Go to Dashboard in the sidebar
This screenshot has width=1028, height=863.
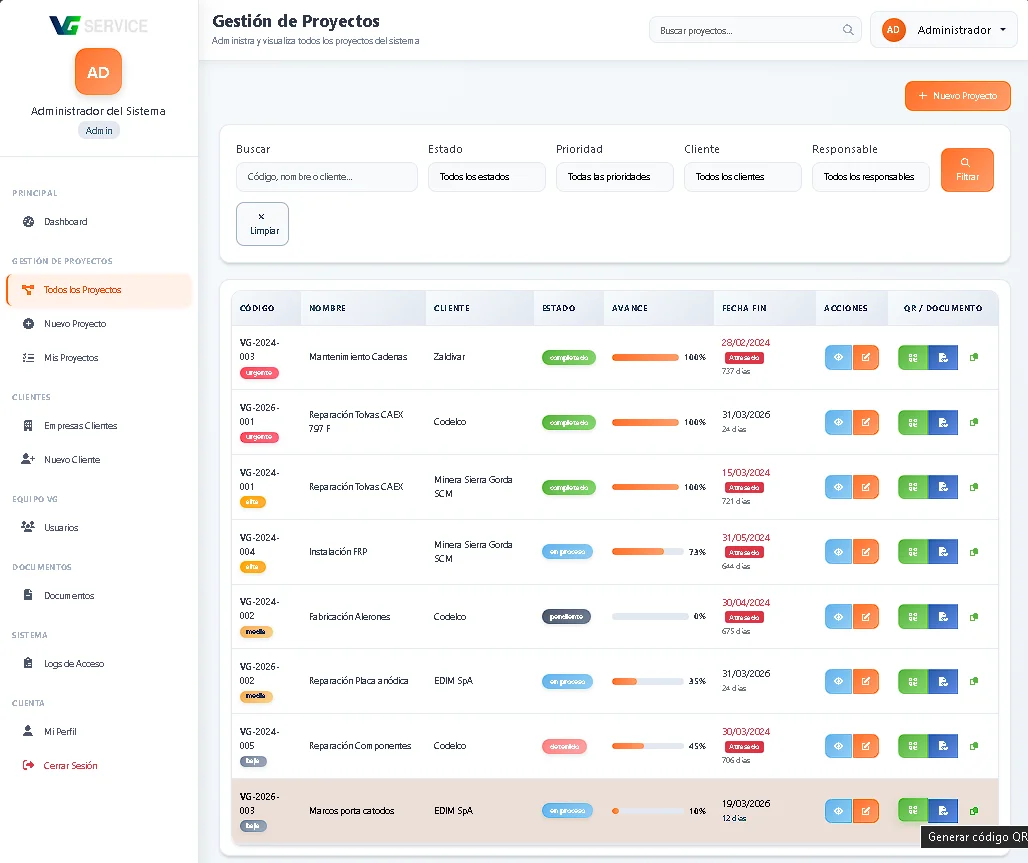[x=65, y=222]
